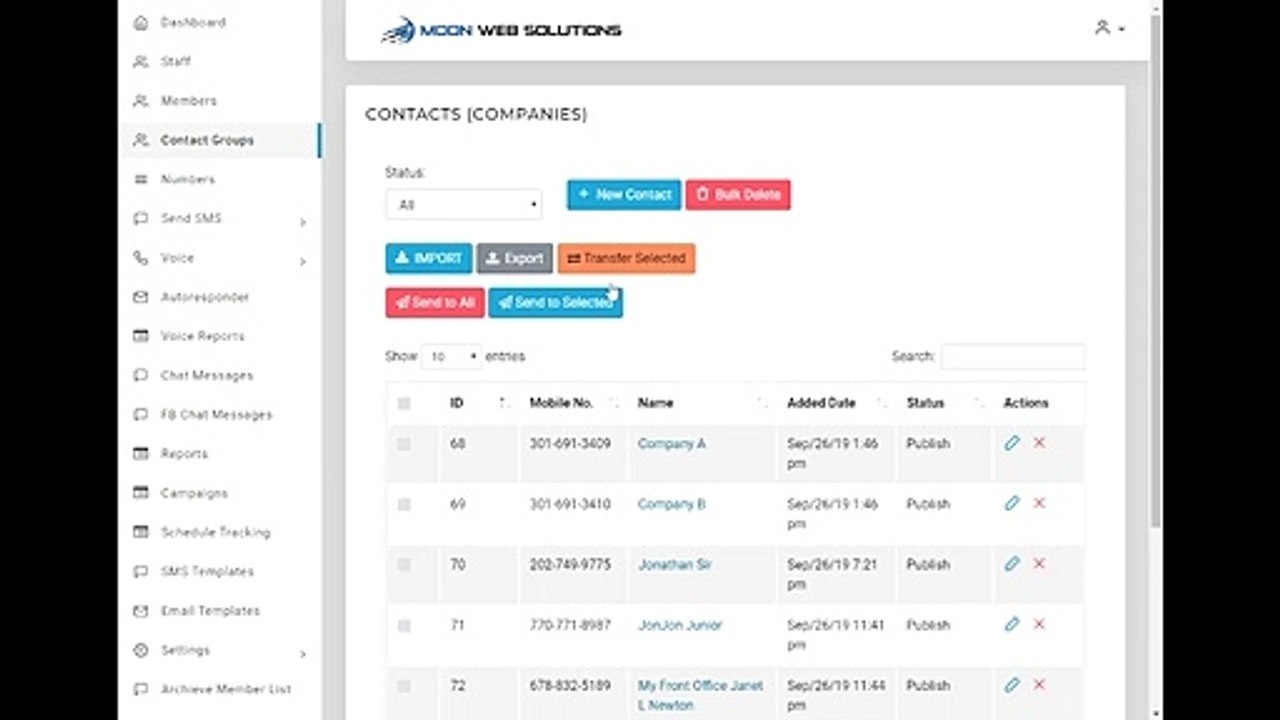Sort table by Name column
Image resolution: width=1280 pixels, height=720 pixels.
(701, 403)
